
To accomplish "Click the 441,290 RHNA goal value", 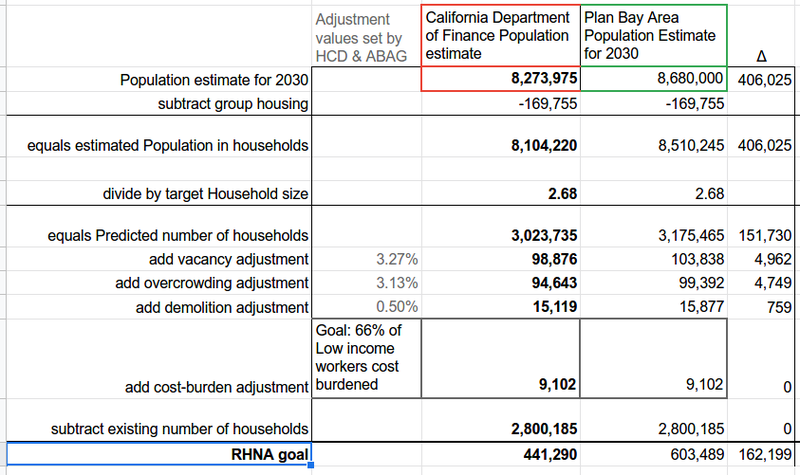I will click(x=498, y=456).
